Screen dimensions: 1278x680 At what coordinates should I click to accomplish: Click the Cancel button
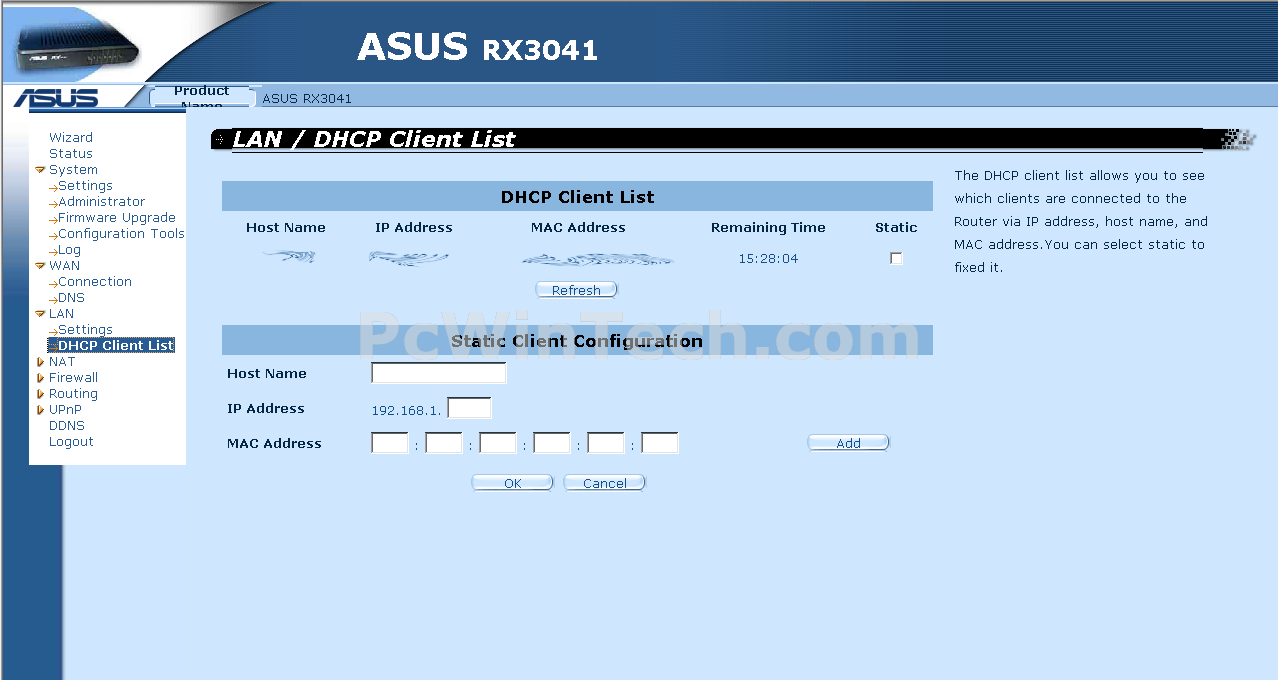pos(604,483)
